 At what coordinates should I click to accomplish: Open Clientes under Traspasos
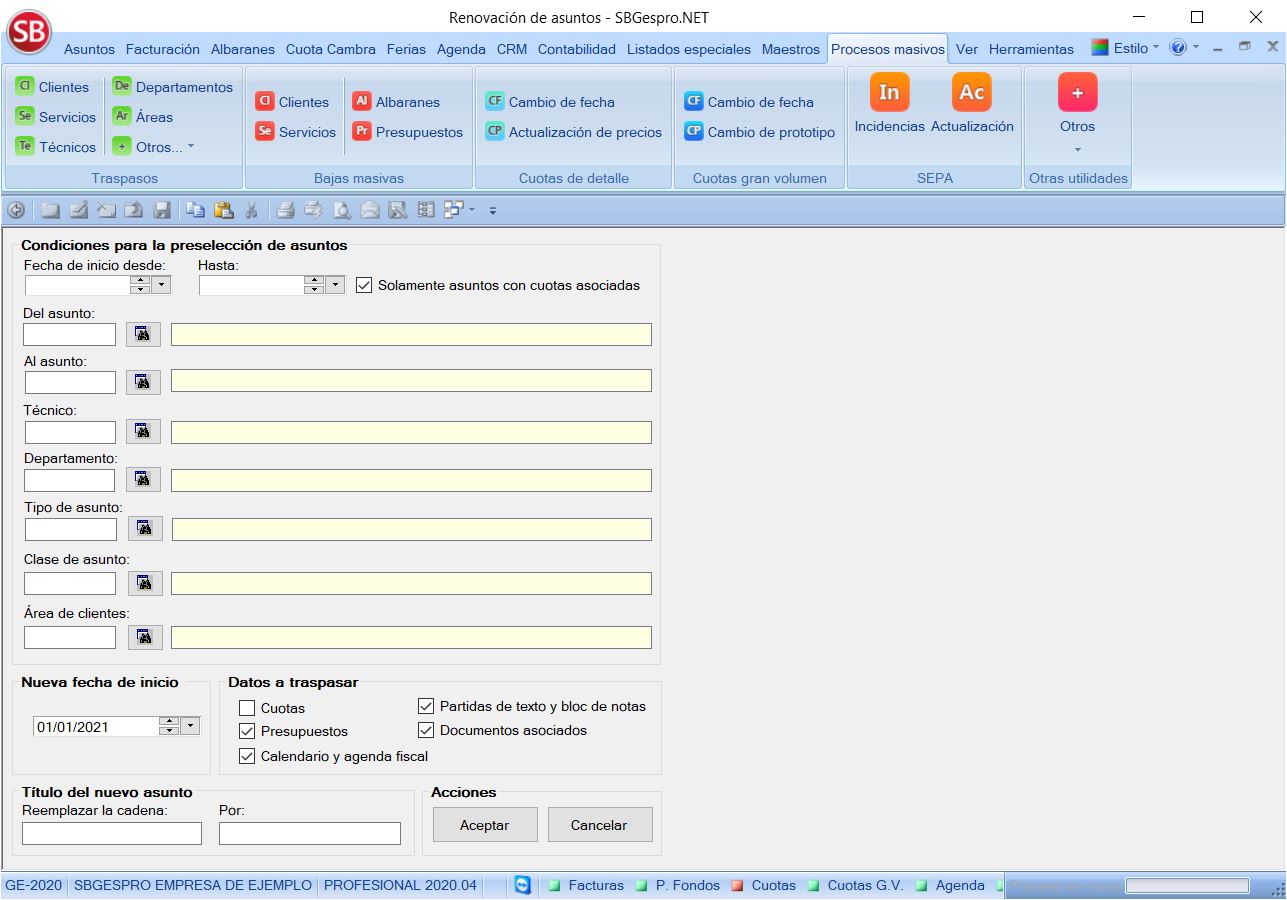55,87
